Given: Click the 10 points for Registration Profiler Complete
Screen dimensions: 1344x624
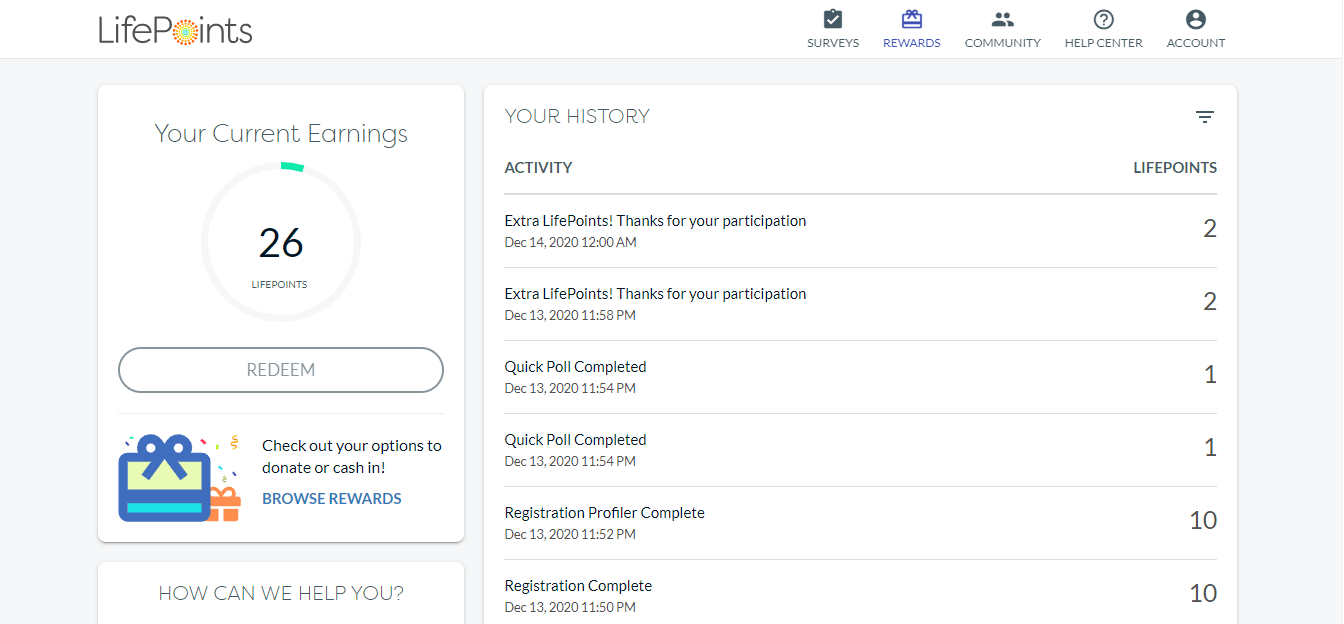Looking at the screenshot, I should coord(1203,520).
